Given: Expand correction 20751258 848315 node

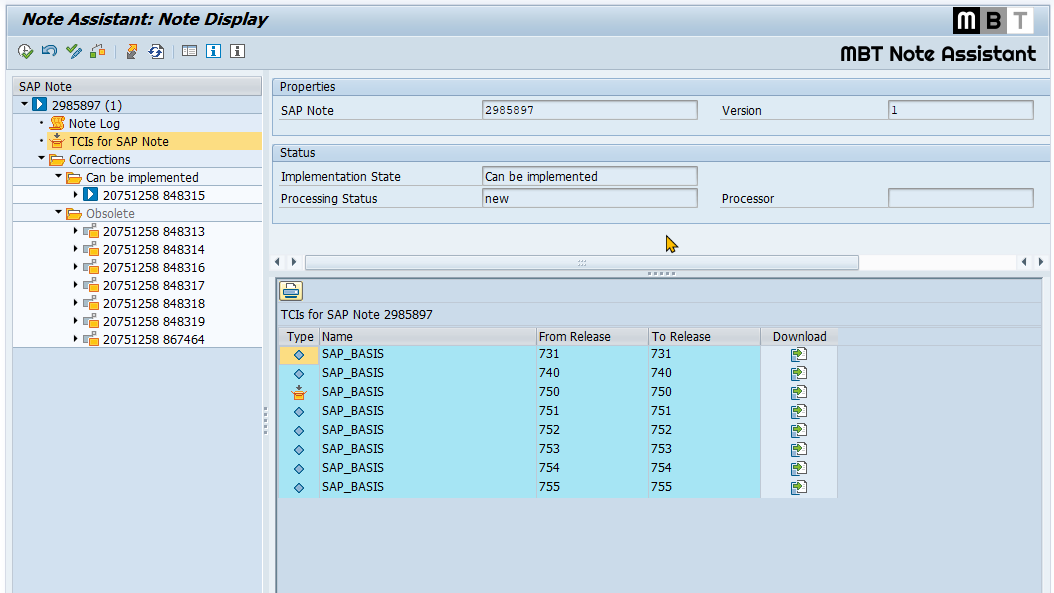Looking at the screenshot, I should tap(76, 195).
